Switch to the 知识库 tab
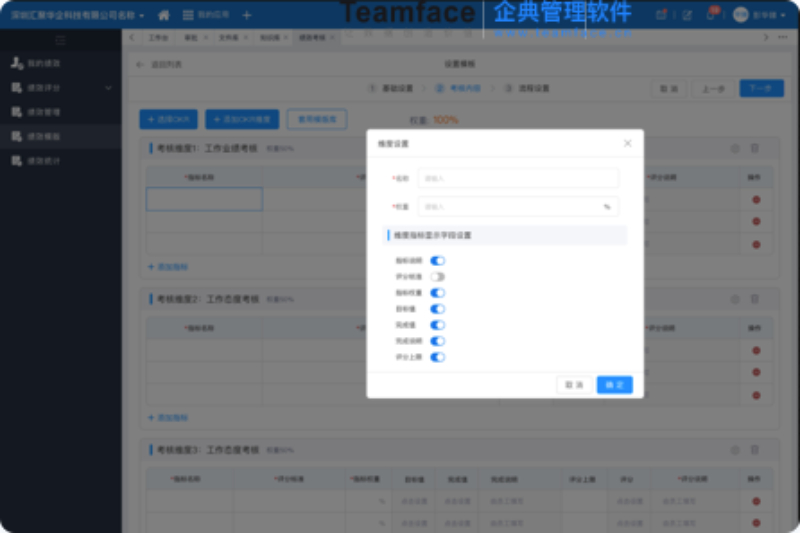The image size is (800, 533). pos(269,38)
